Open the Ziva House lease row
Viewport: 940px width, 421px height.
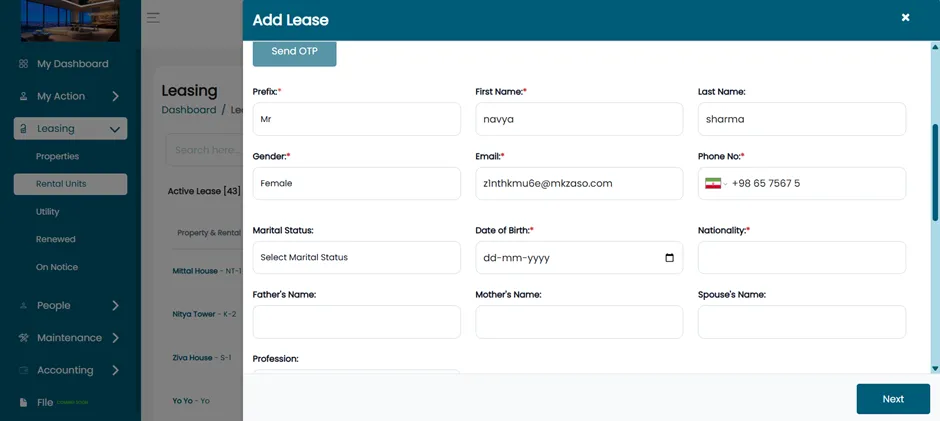click(x=201, y=357)
